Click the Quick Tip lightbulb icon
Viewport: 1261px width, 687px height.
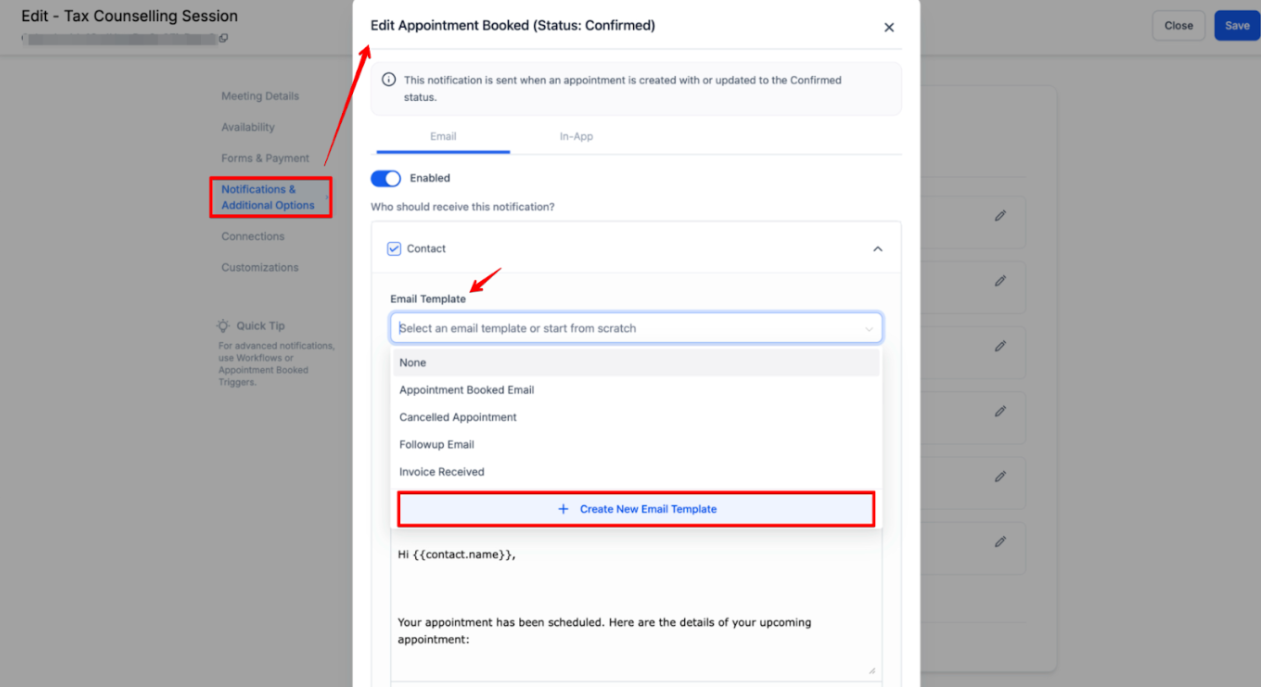223,326
